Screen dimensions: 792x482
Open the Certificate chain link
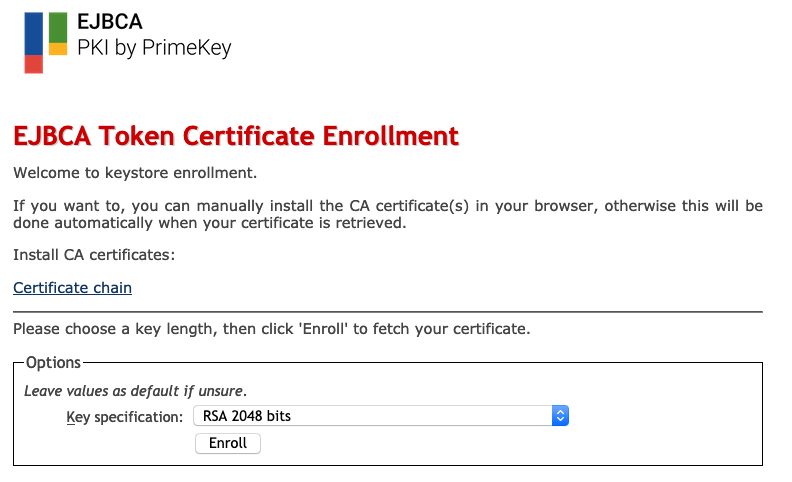tap(72, 288)
